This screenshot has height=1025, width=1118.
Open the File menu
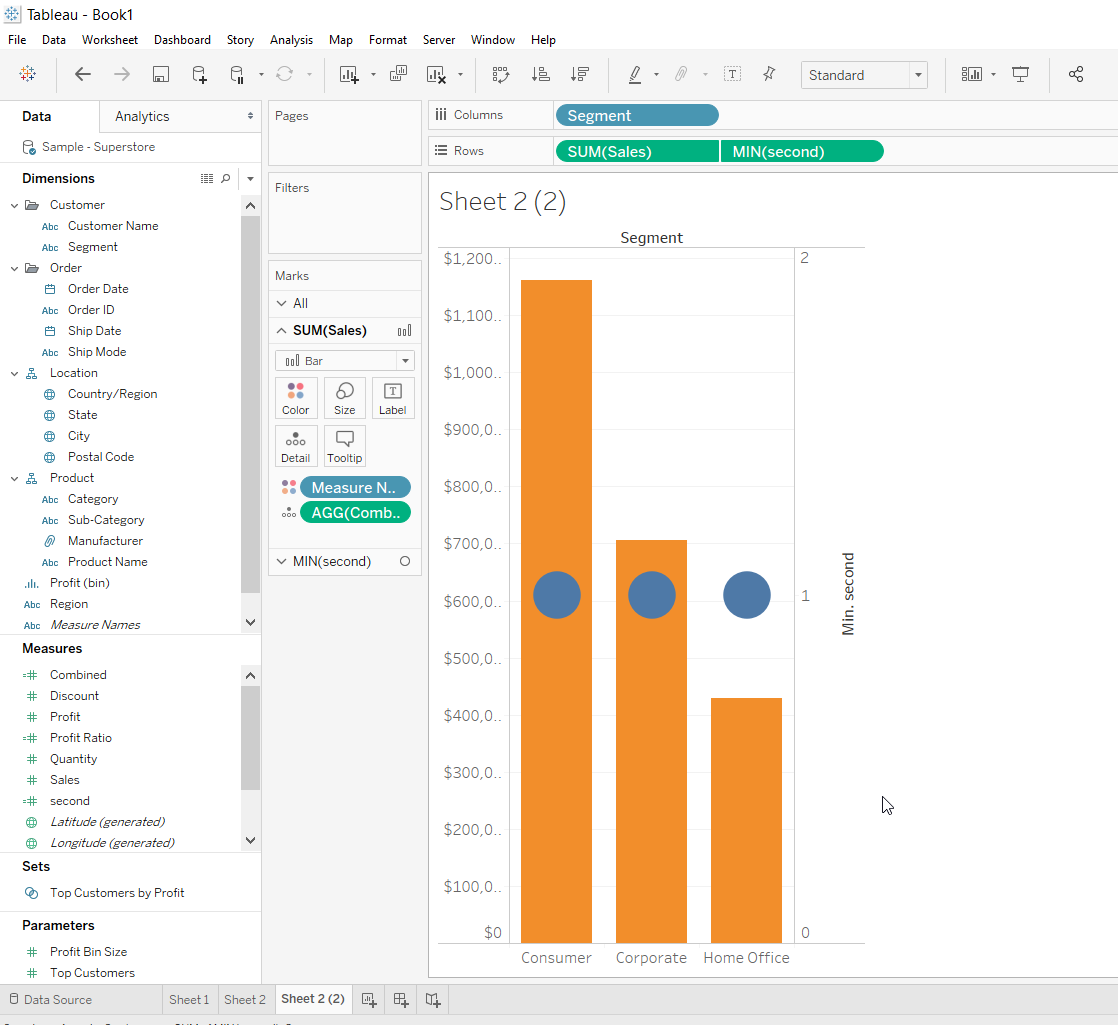(x=17, y=40)
